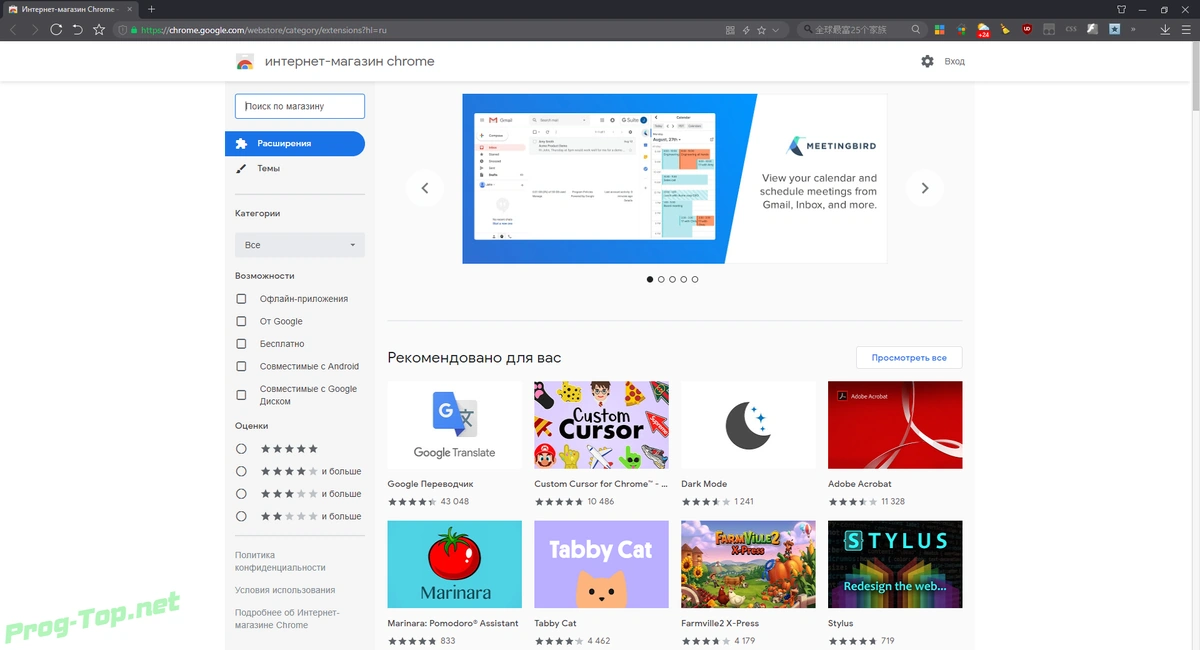Click the colorful house extension icon
Image resolution: width=1200 pixels, height=650 pixels.
tap(962, 30)
